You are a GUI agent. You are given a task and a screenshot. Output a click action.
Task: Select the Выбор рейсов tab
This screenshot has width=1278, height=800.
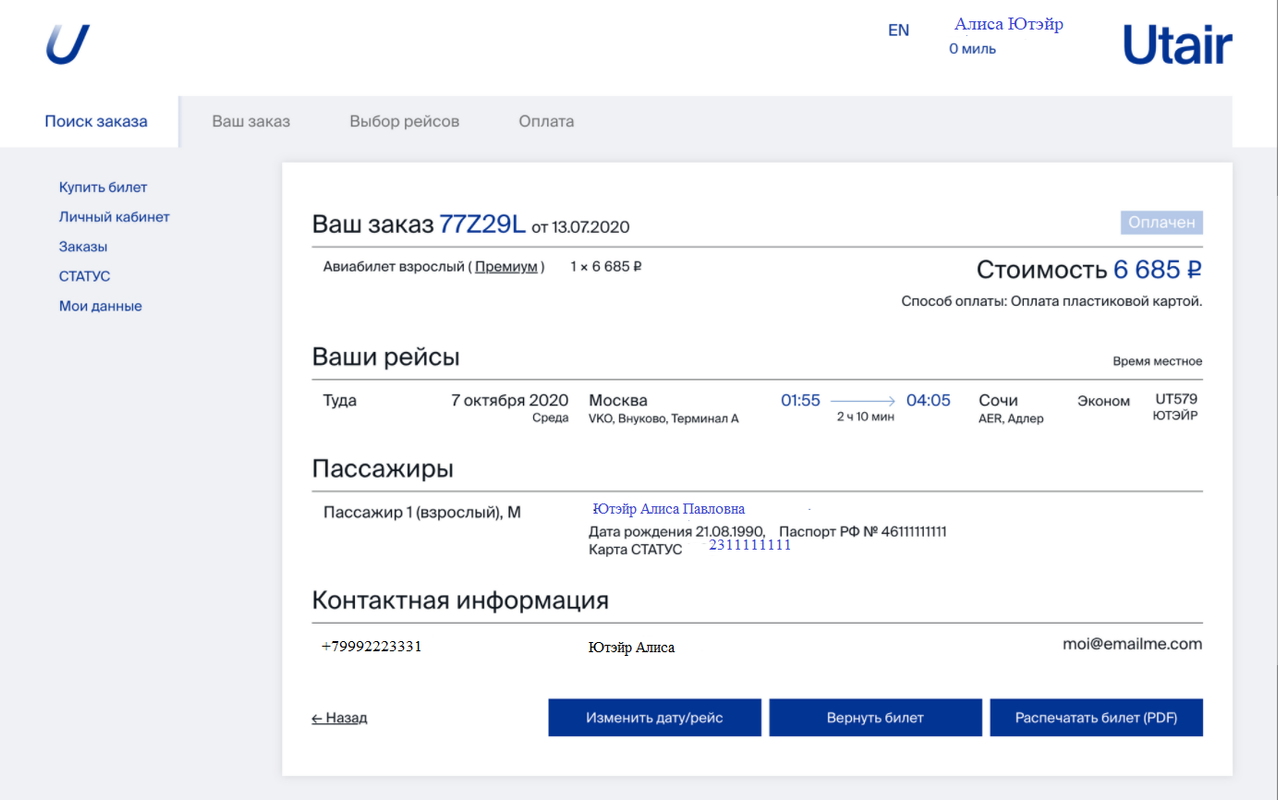(x=404, y=121)
